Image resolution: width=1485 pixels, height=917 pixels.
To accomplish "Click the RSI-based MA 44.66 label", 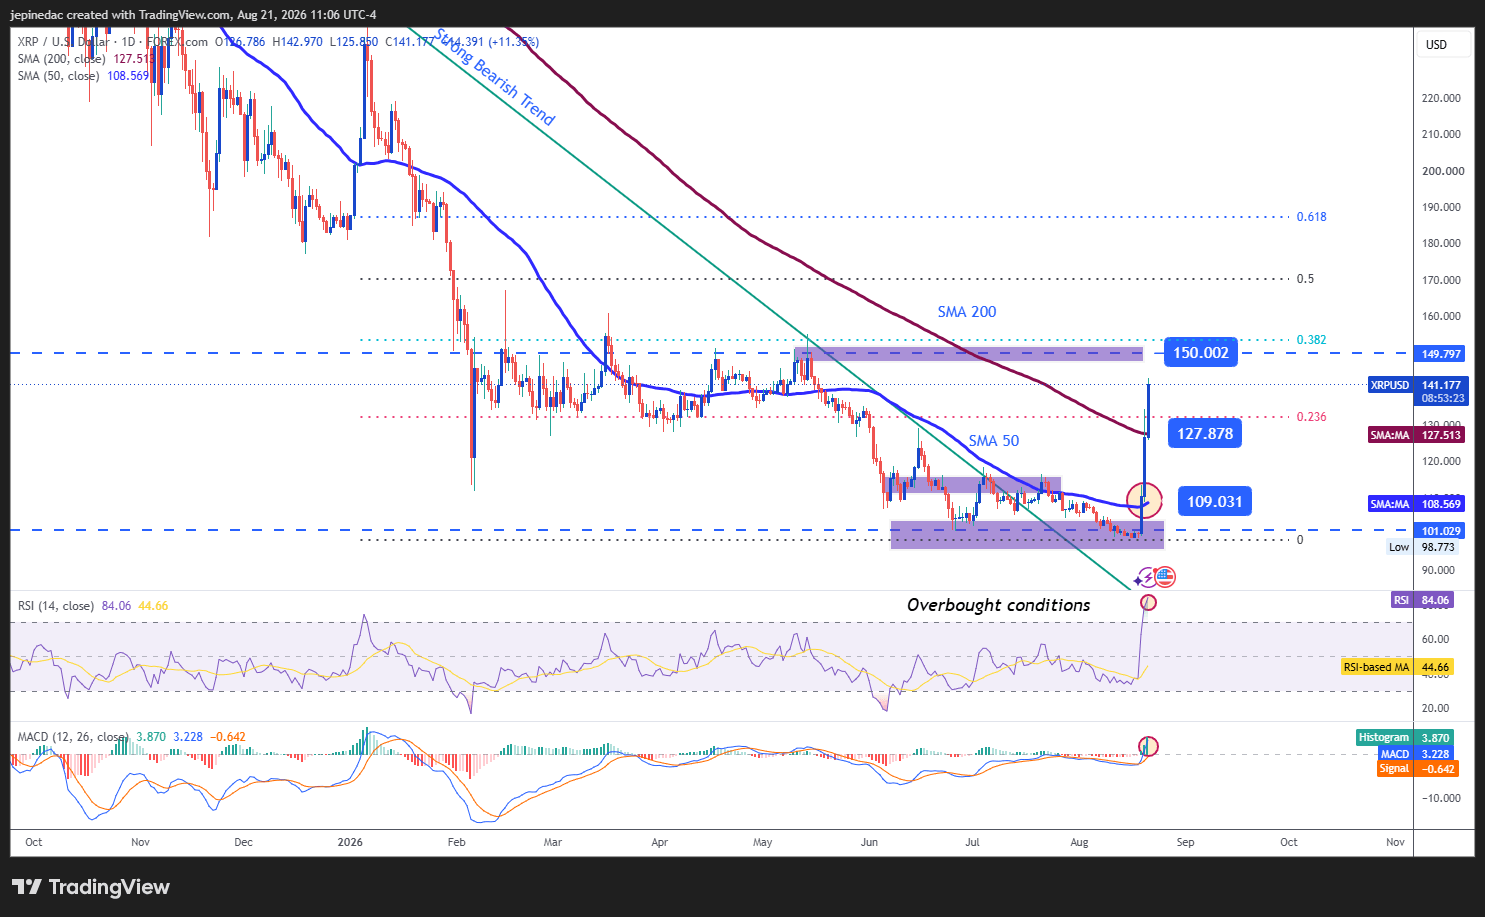I will coord(1397,667).
